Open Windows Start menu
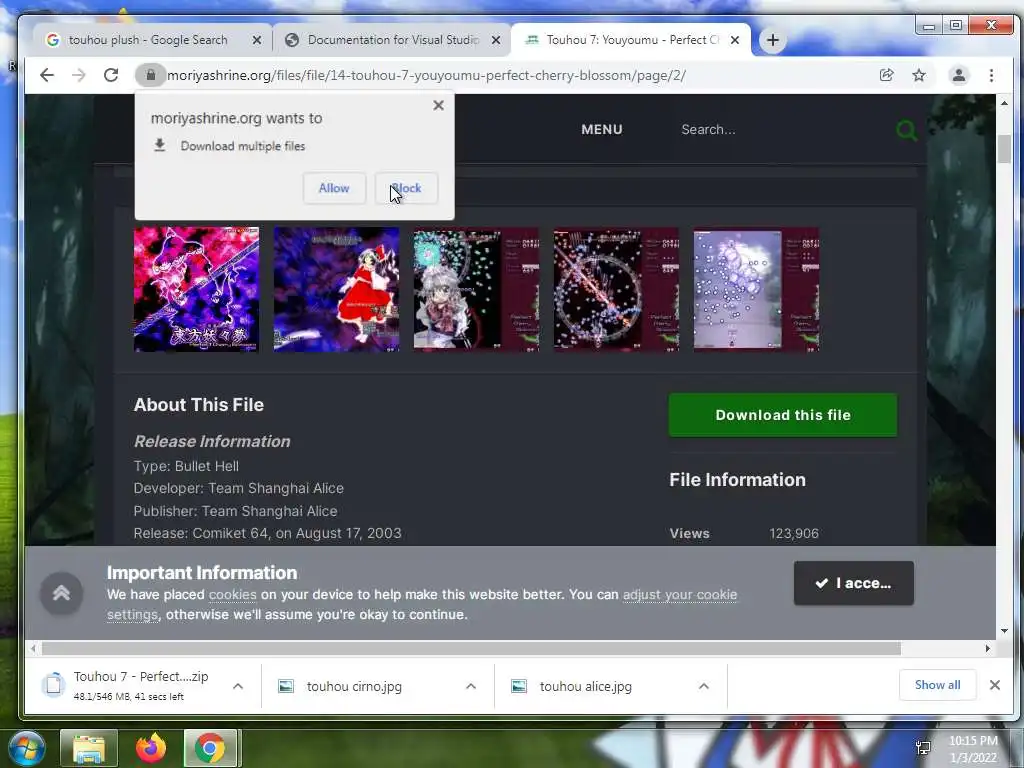This screenshot has height=768, width=1024. coord(26,748)
